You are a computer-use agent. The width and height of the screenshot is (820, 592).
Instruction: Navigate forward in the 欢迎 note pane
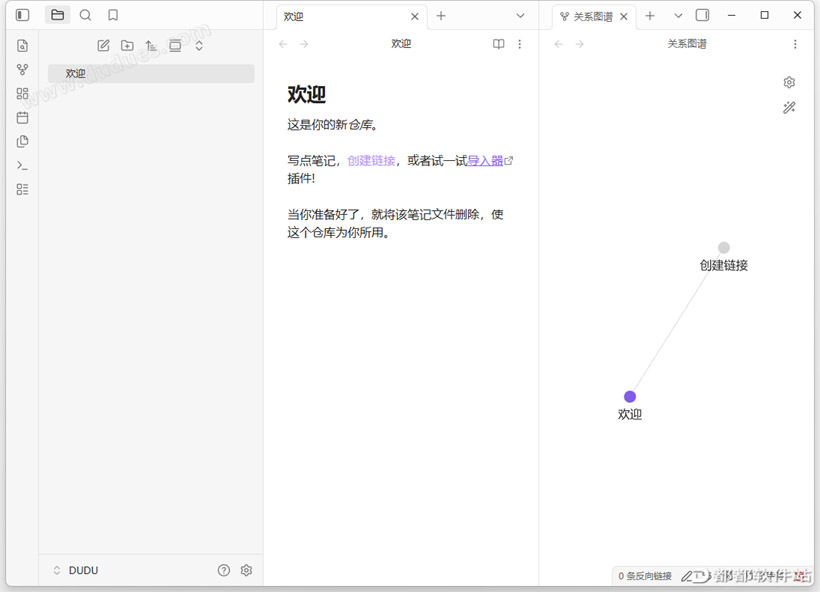pyautogui.click(x=304, y=44)
